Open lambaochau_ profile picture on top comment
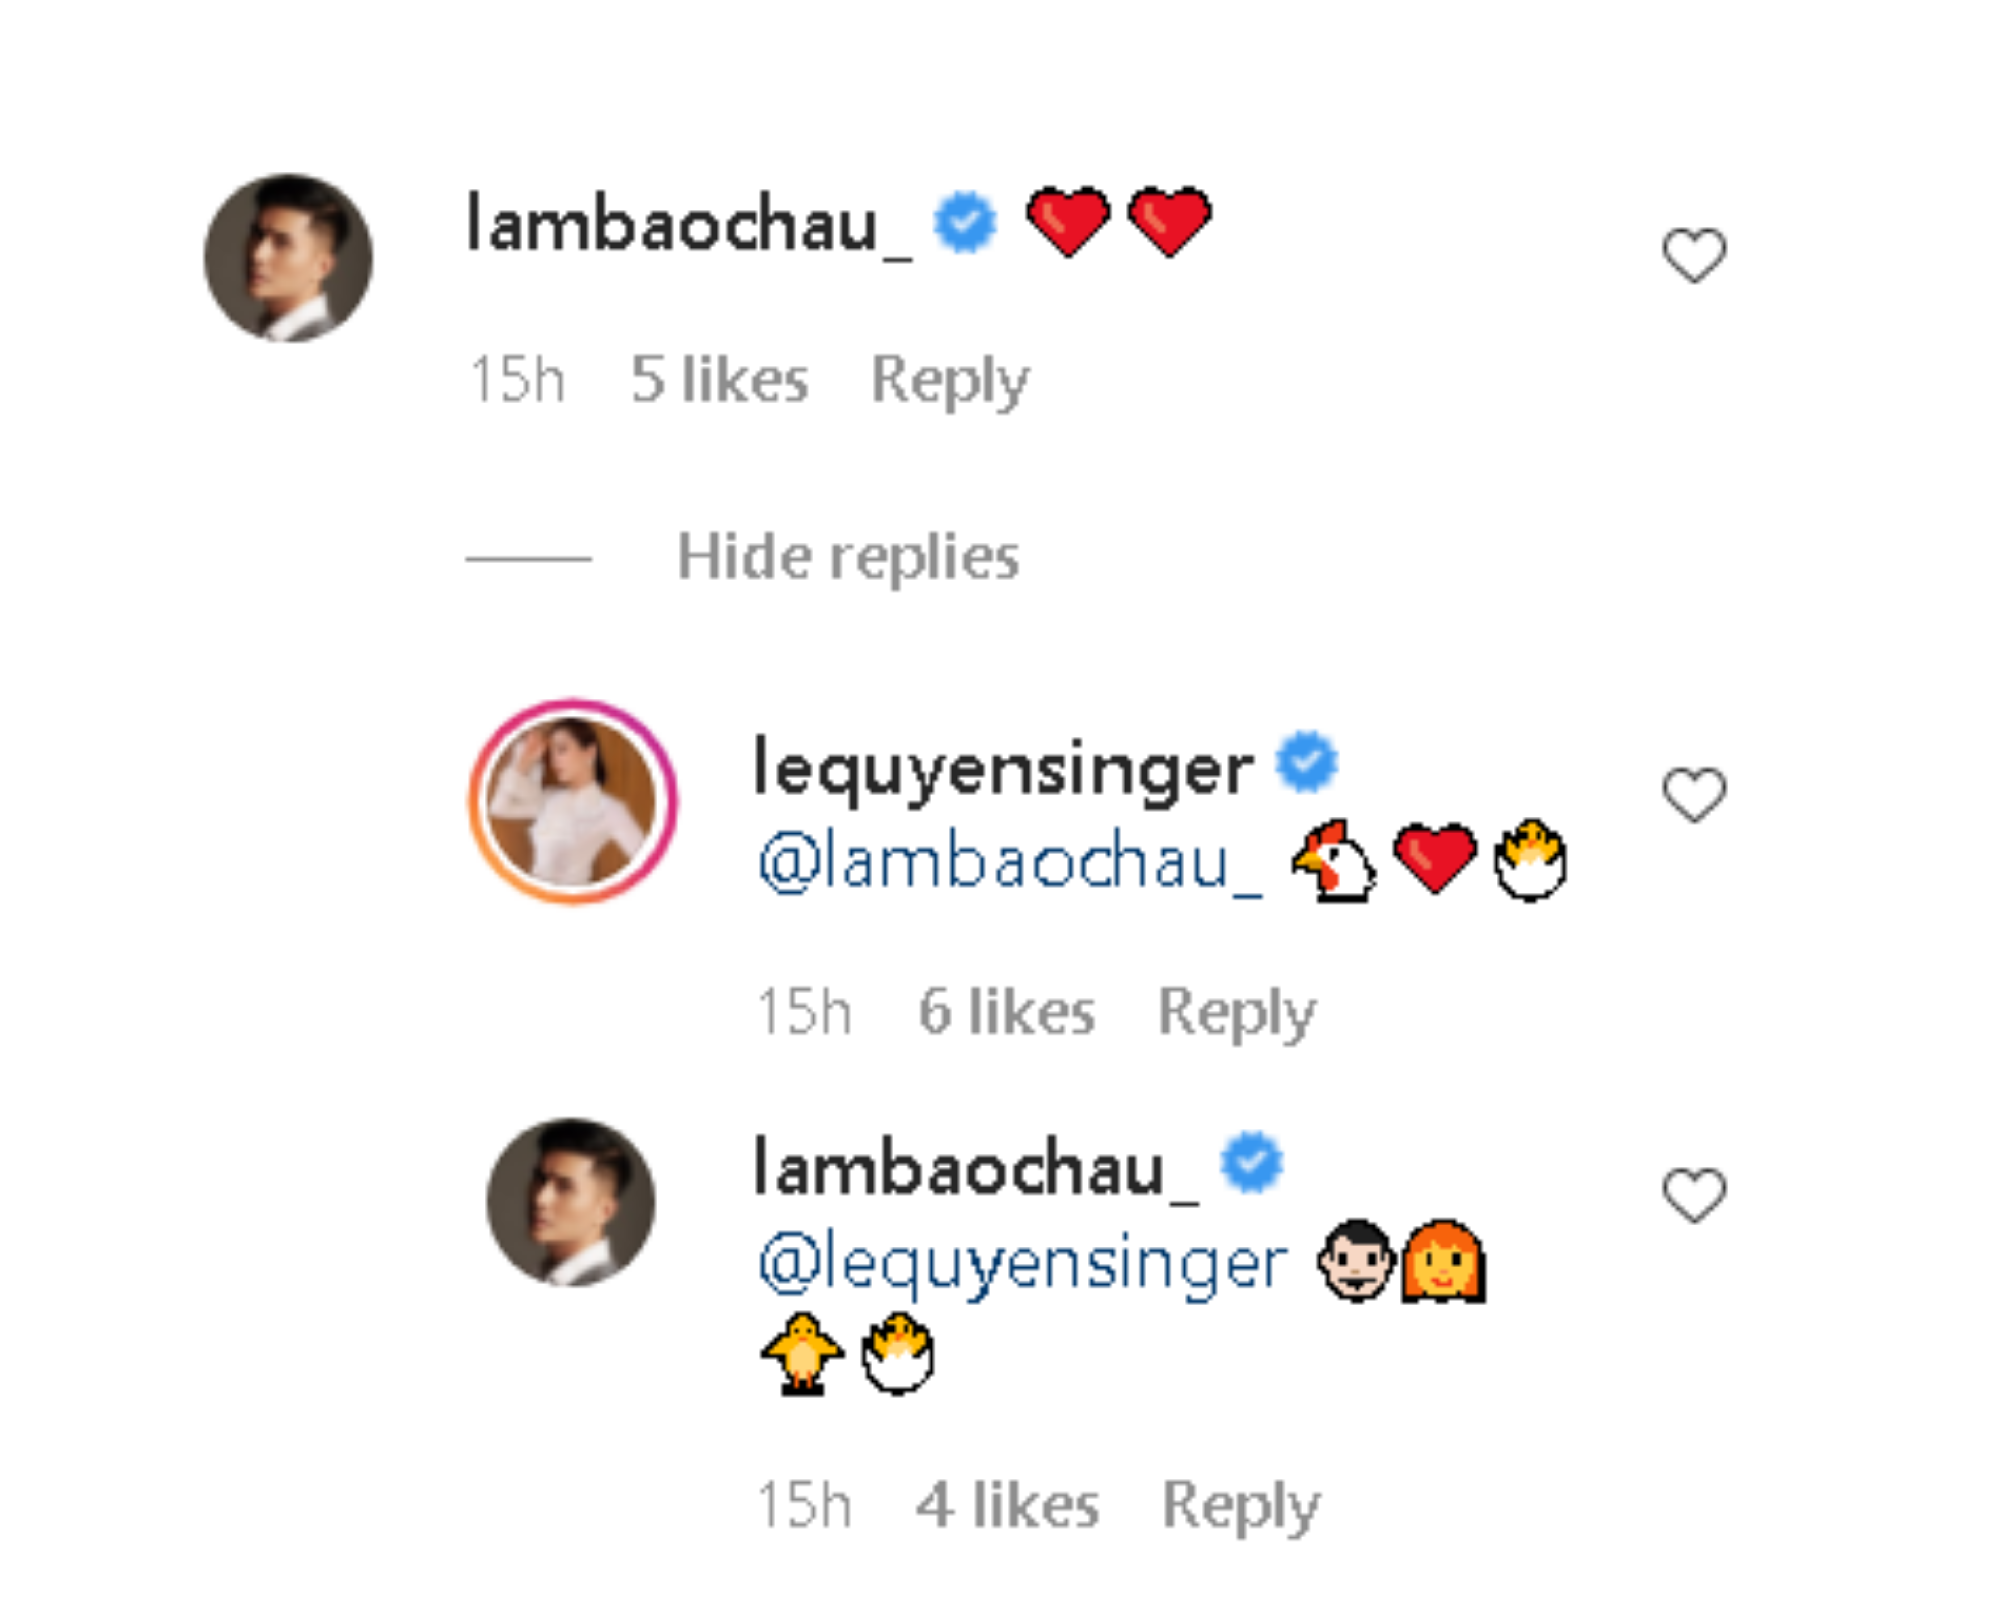This screenshot has width=2000, height=1600. (x=288, y=258)
